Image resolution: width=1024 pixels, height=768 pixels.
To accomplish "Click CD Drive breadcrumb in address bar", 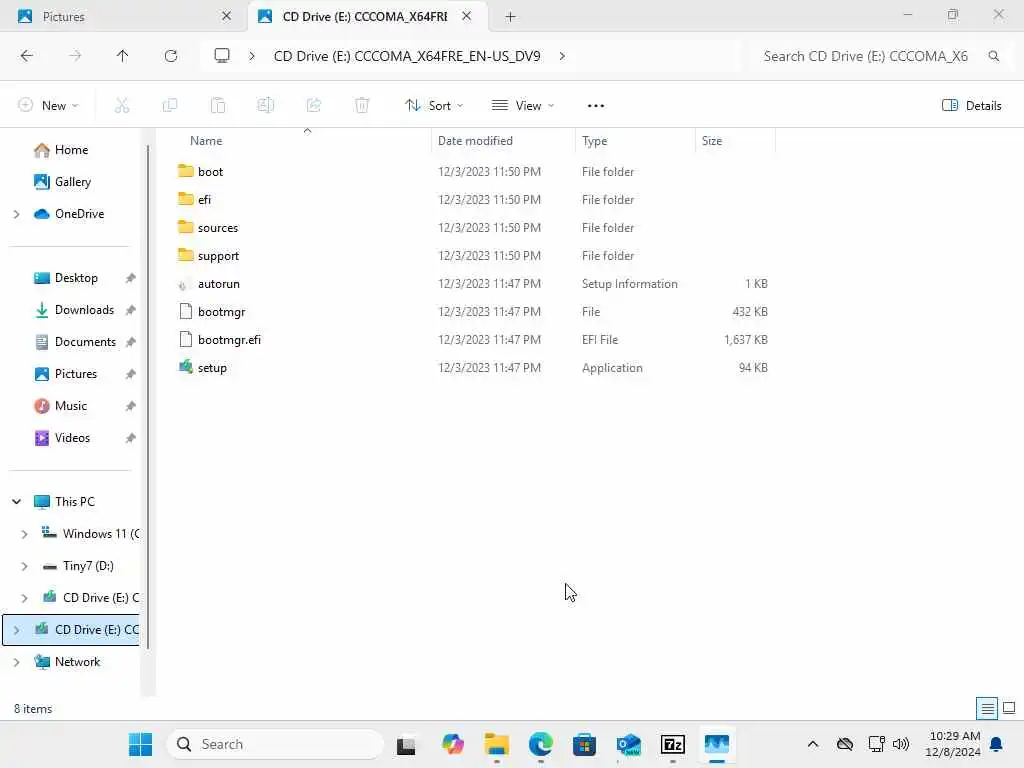I will coord(407,56).
